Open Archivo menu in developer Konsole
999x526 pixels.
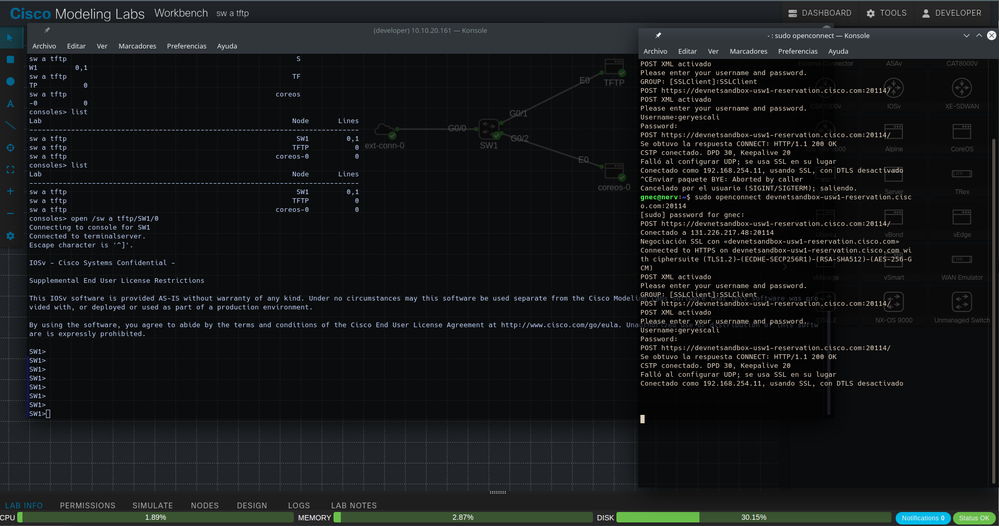(x=44, y=46)
